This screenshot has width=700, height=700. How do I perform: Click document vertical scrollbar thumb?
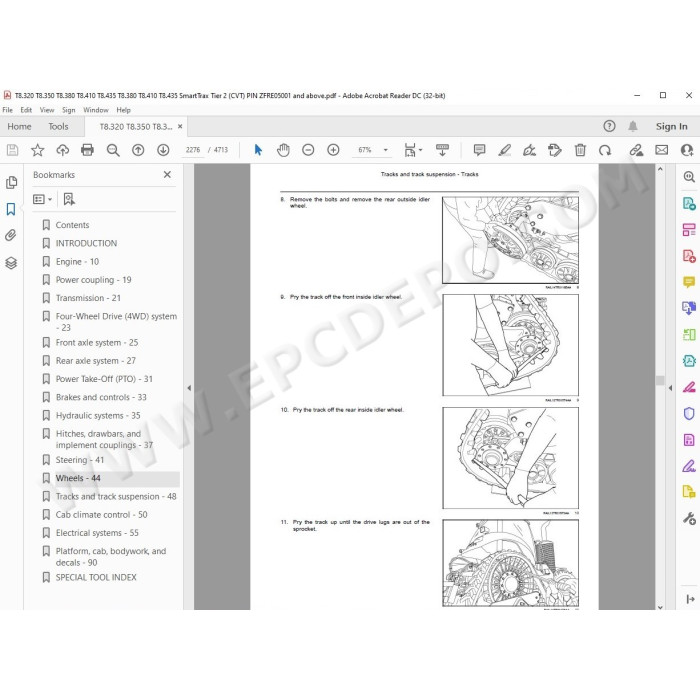(660, 380)
